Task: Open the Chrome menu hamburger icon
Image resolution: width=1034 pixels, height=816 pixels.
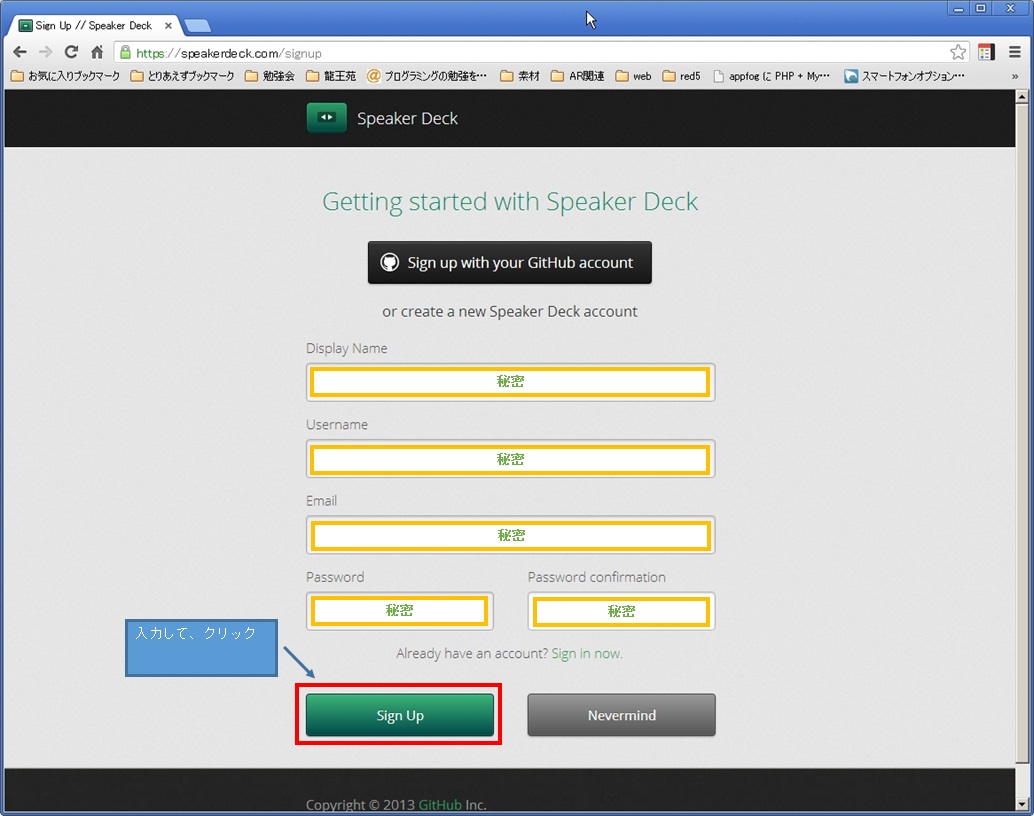Action: pyautogui.click(x=1015, y=52)
